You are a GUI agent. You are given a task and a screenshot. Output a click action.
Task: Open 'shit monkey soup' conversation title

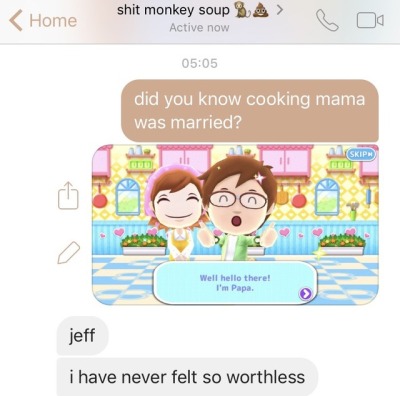click(173, 10)
